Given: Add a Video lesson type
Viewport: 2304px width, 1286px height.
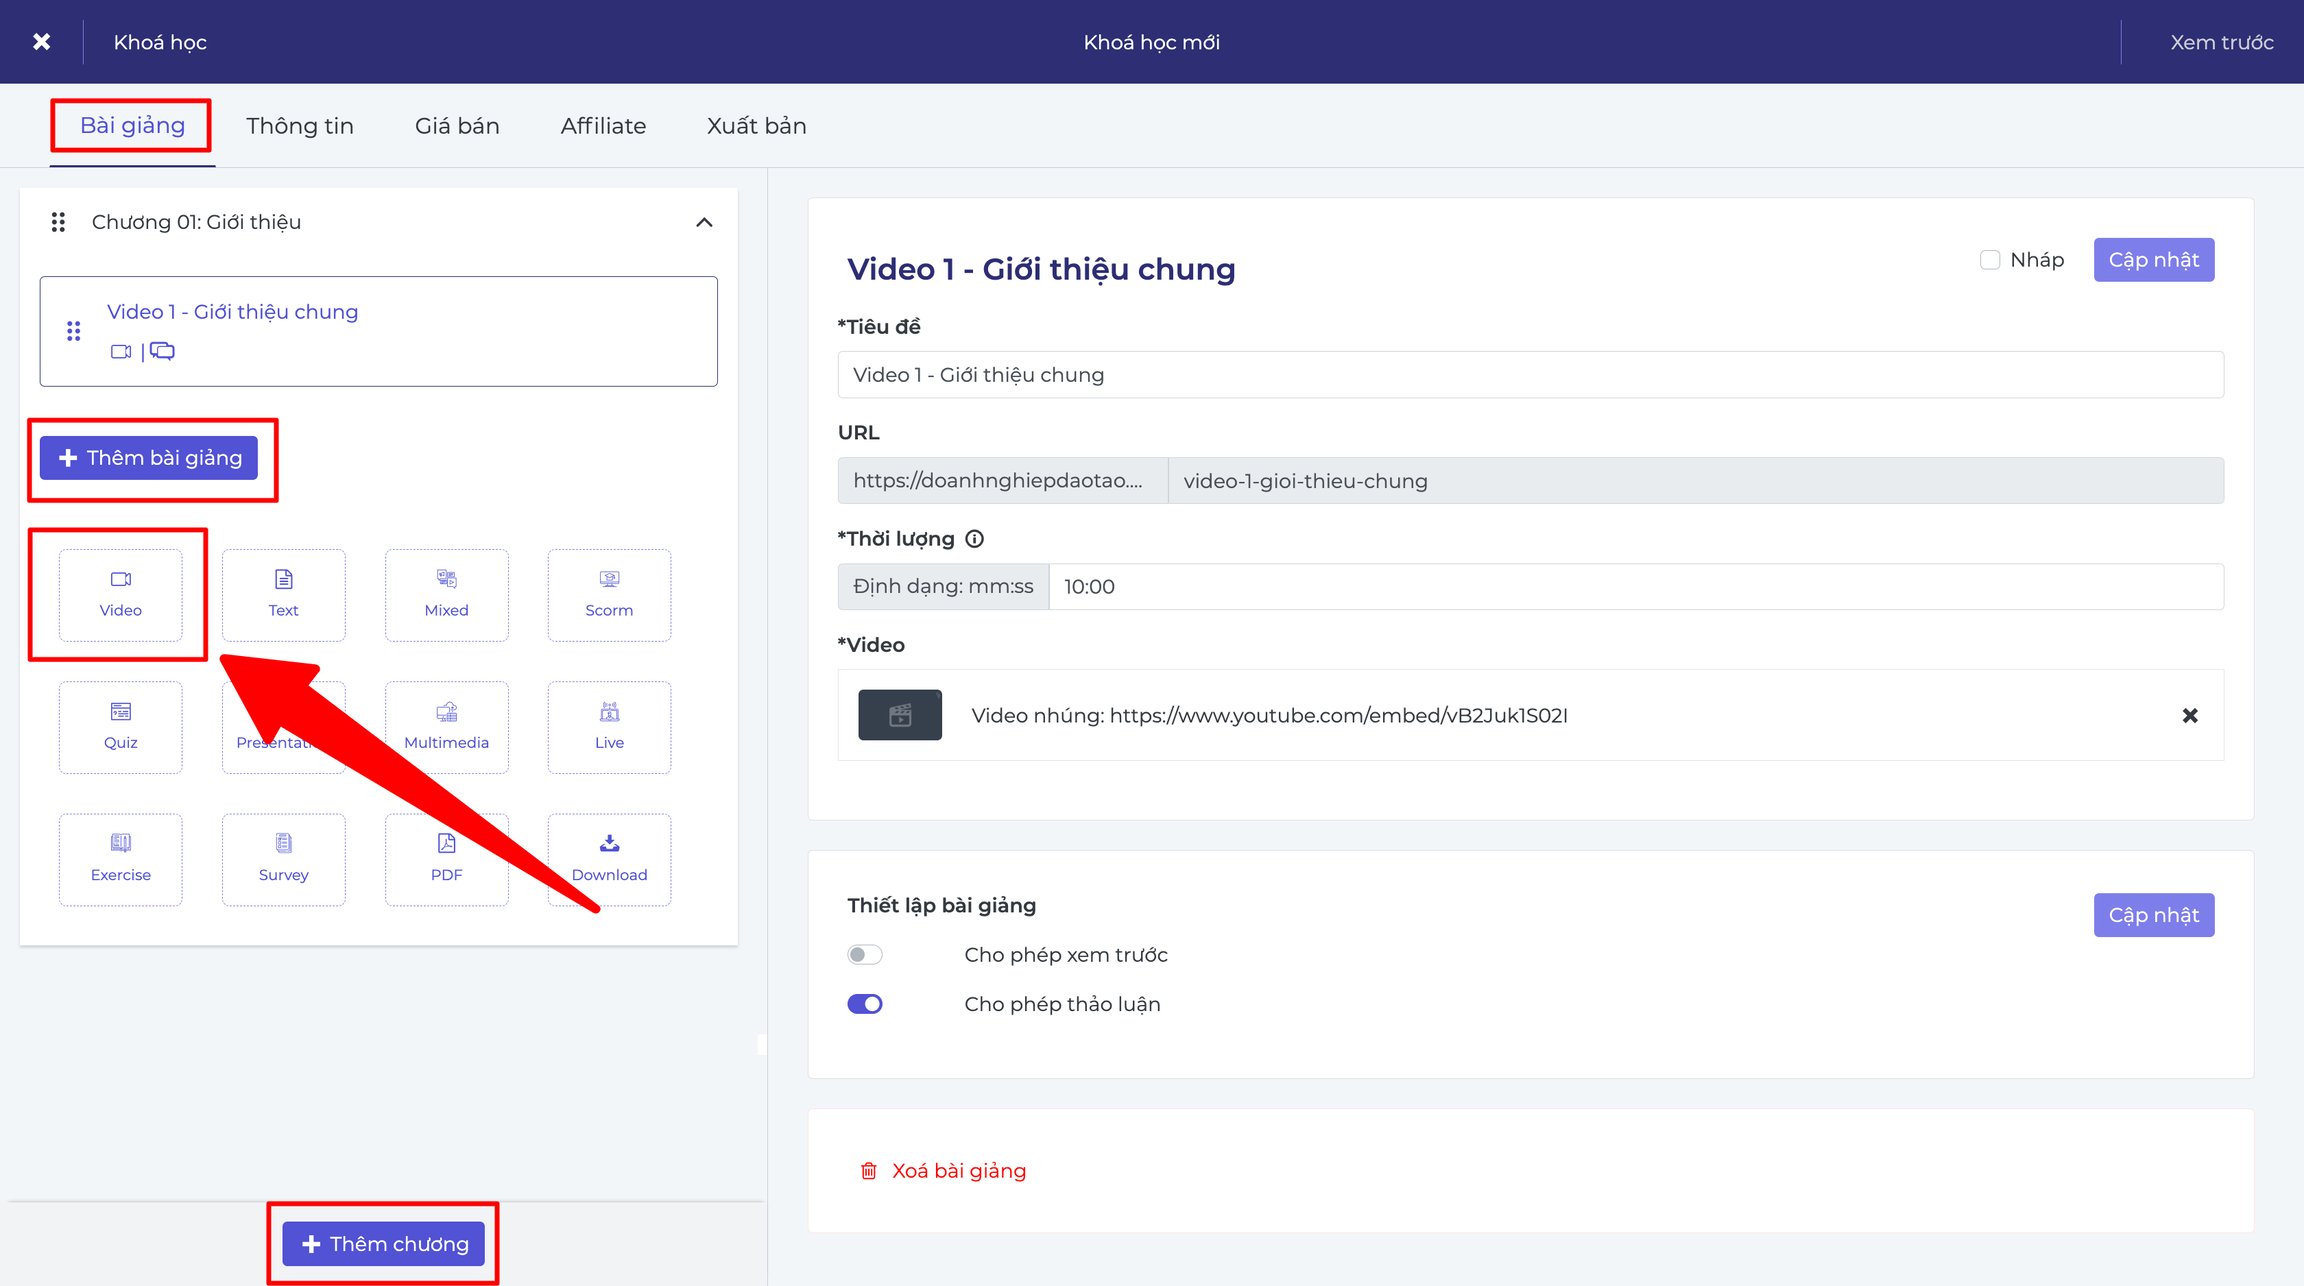Looking at the screenshot, I should point(120,595).
